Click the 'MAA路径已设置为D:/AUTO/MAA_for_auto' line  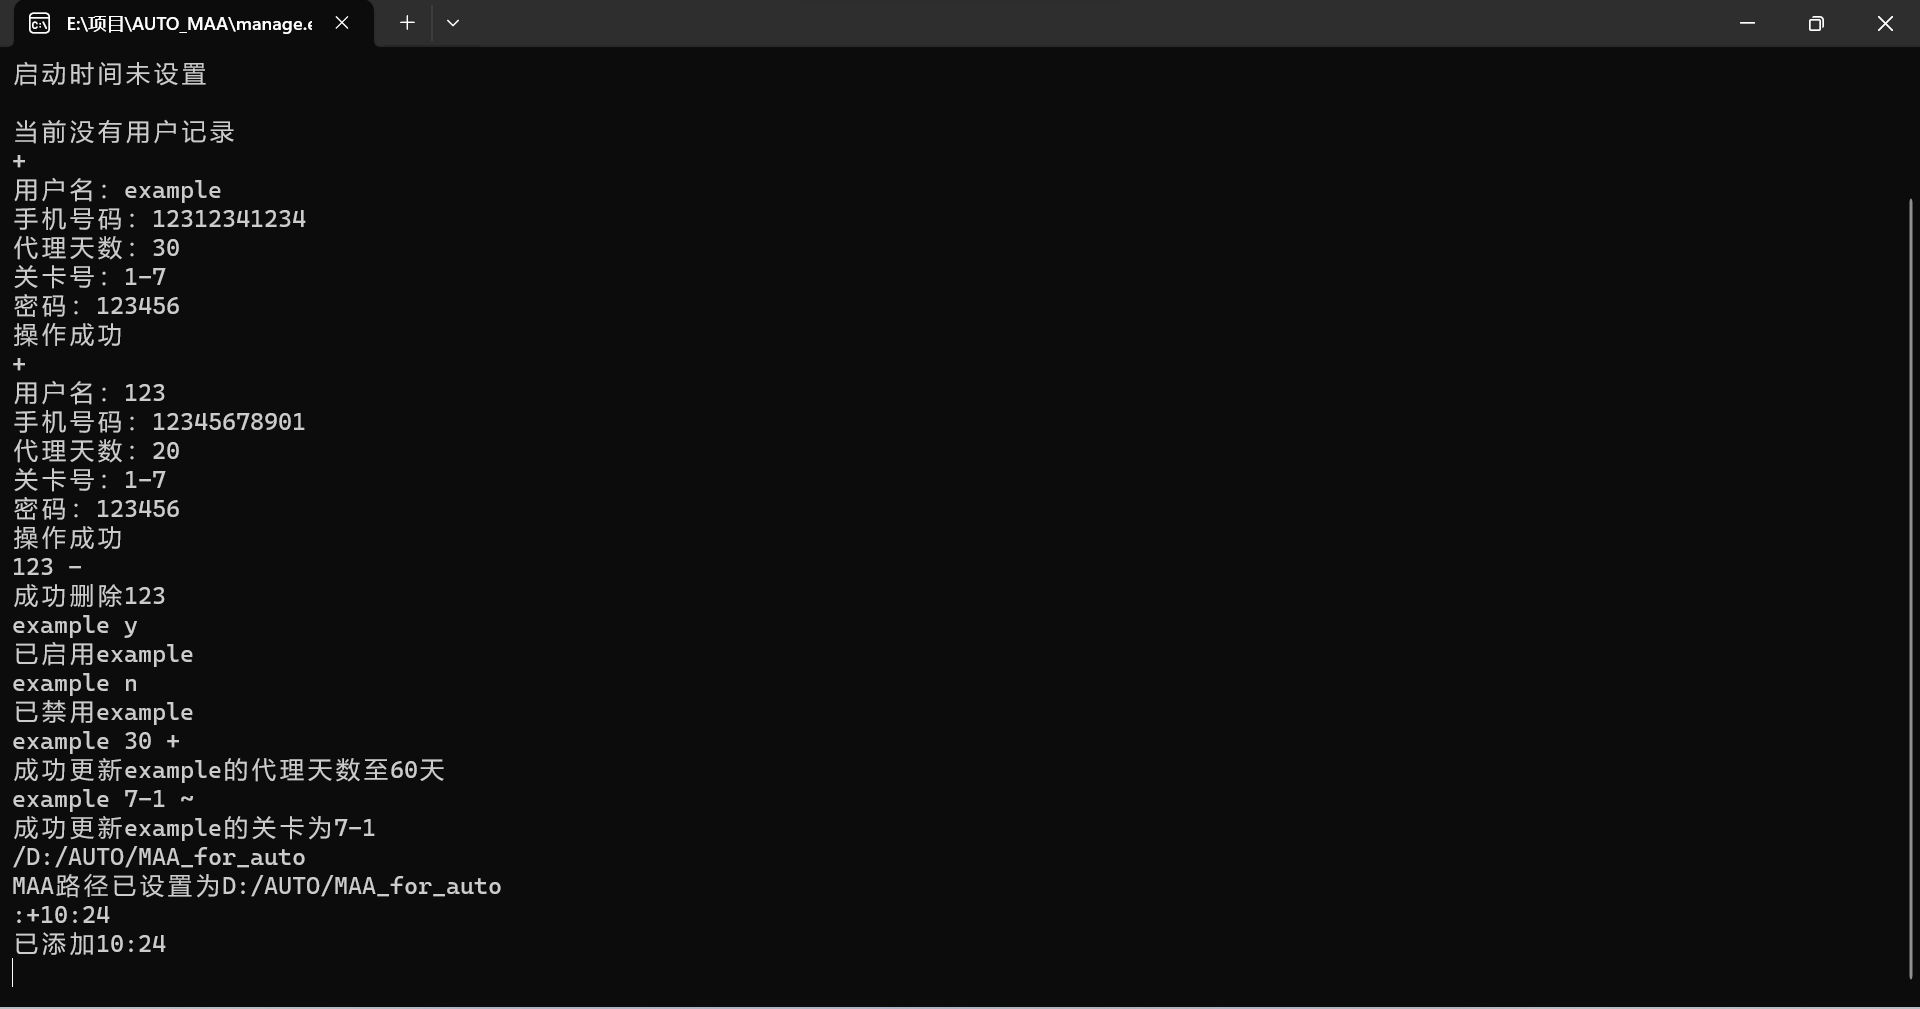257,887
